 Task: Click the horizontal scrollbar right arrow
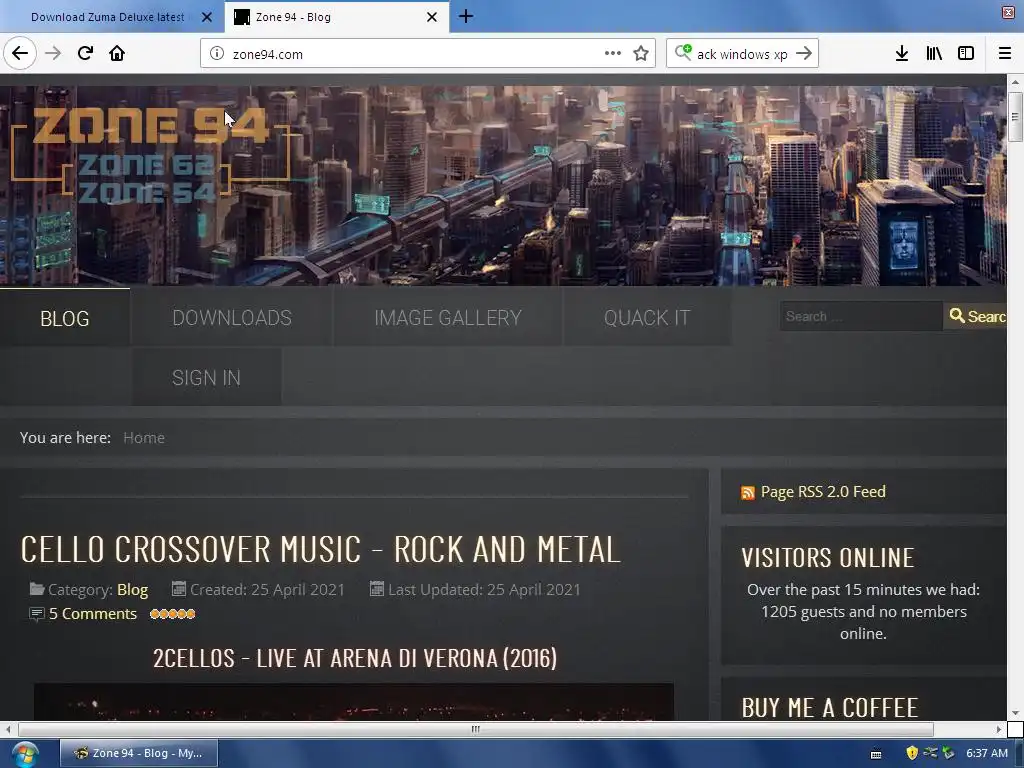(x=999, y=729)
